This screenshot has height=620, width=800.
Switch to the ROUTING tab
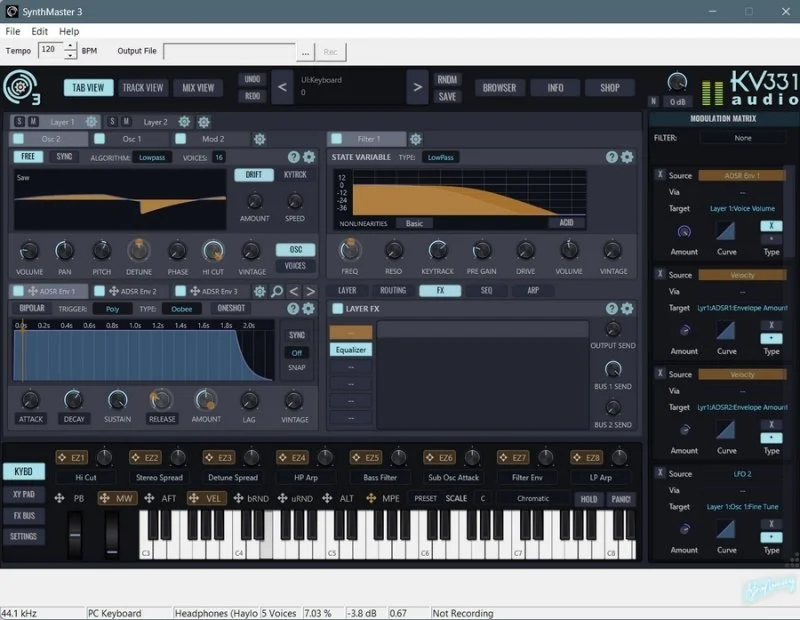point(393,290)
